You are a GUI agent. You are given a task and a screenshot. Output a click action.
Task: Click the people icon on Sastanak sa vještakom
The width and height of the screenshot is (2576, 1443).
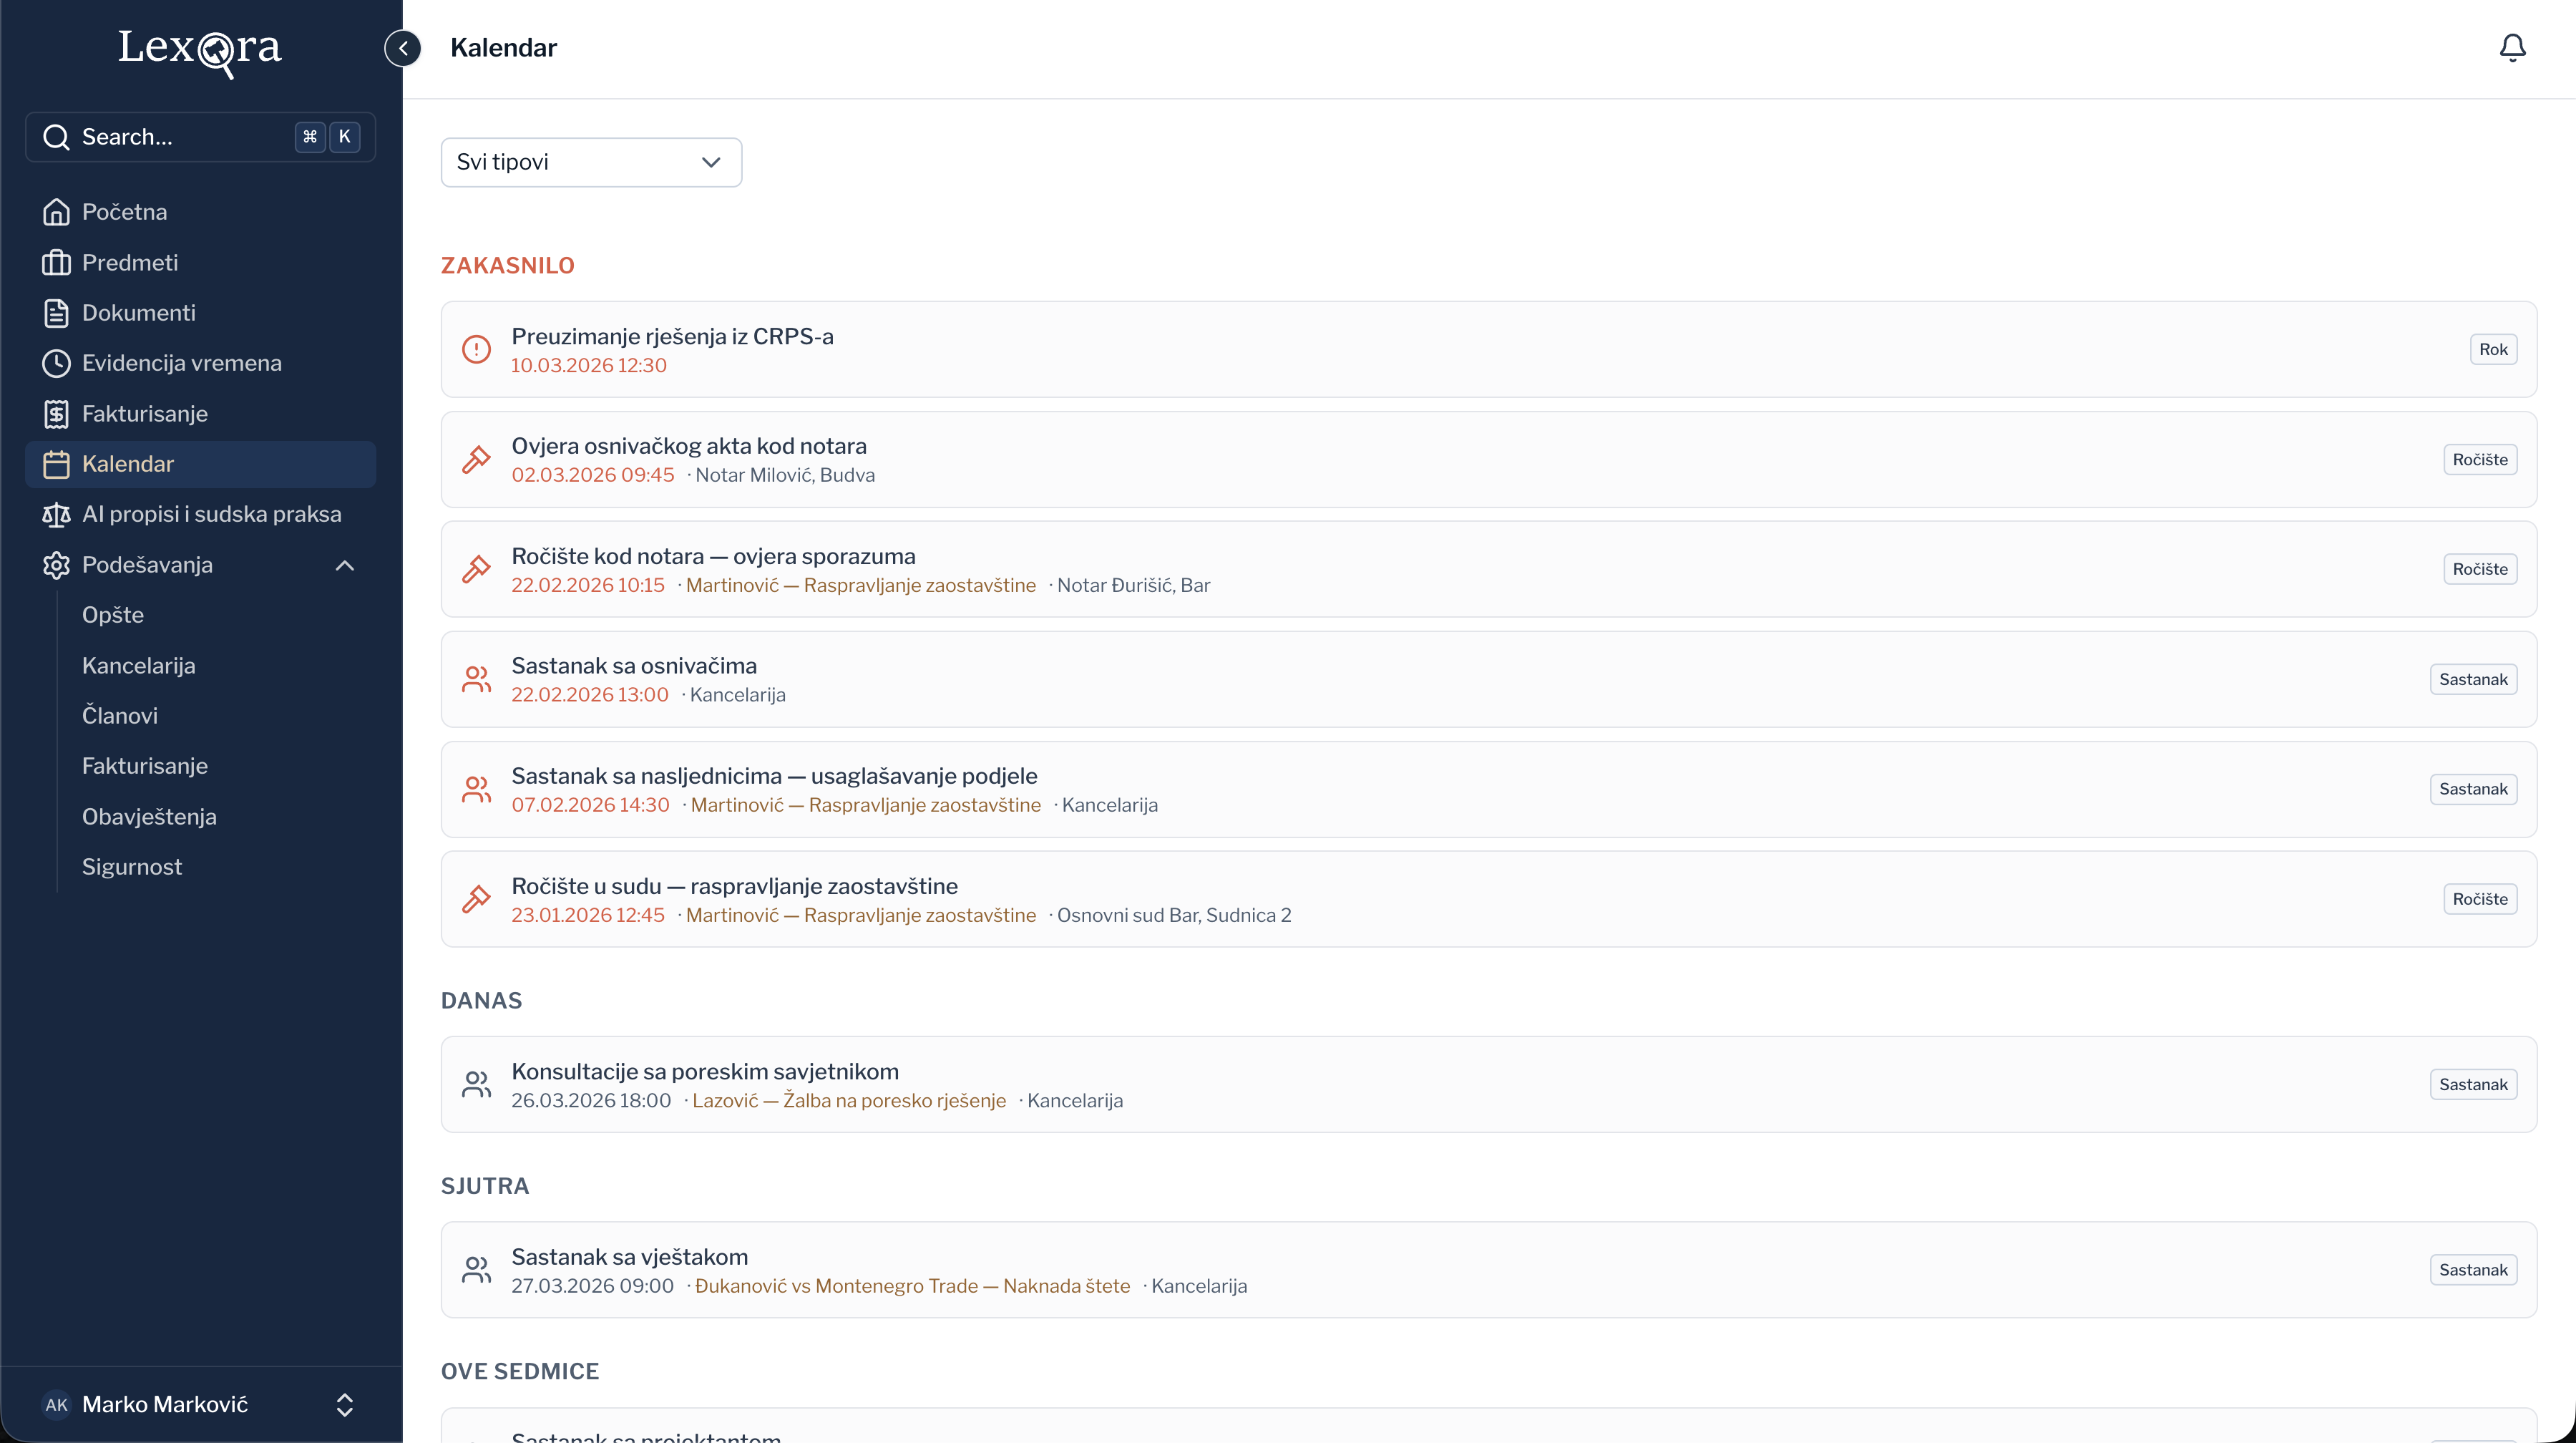[x=476, y=1270]
